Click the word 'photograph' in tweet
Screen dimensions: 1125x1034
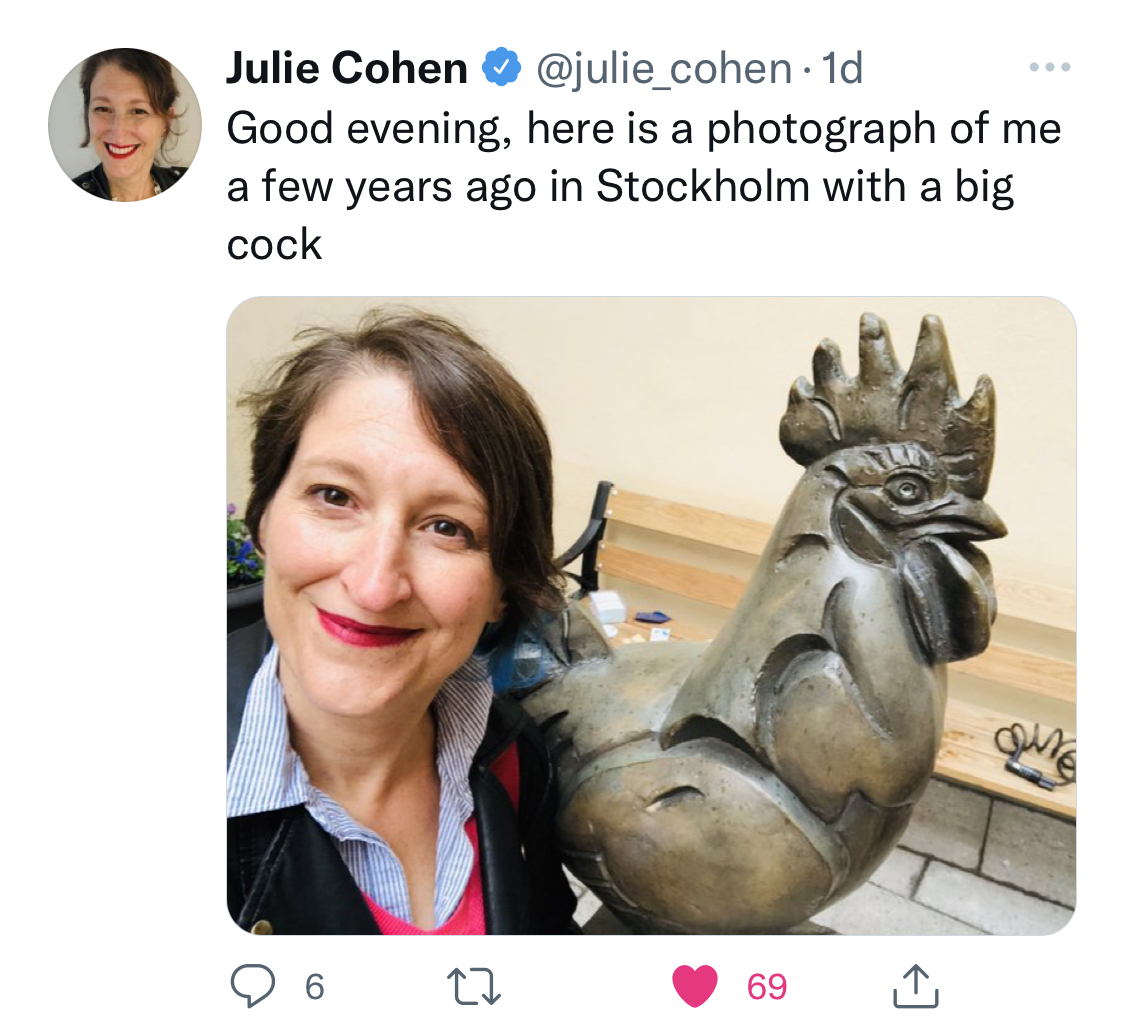point(822,131)
